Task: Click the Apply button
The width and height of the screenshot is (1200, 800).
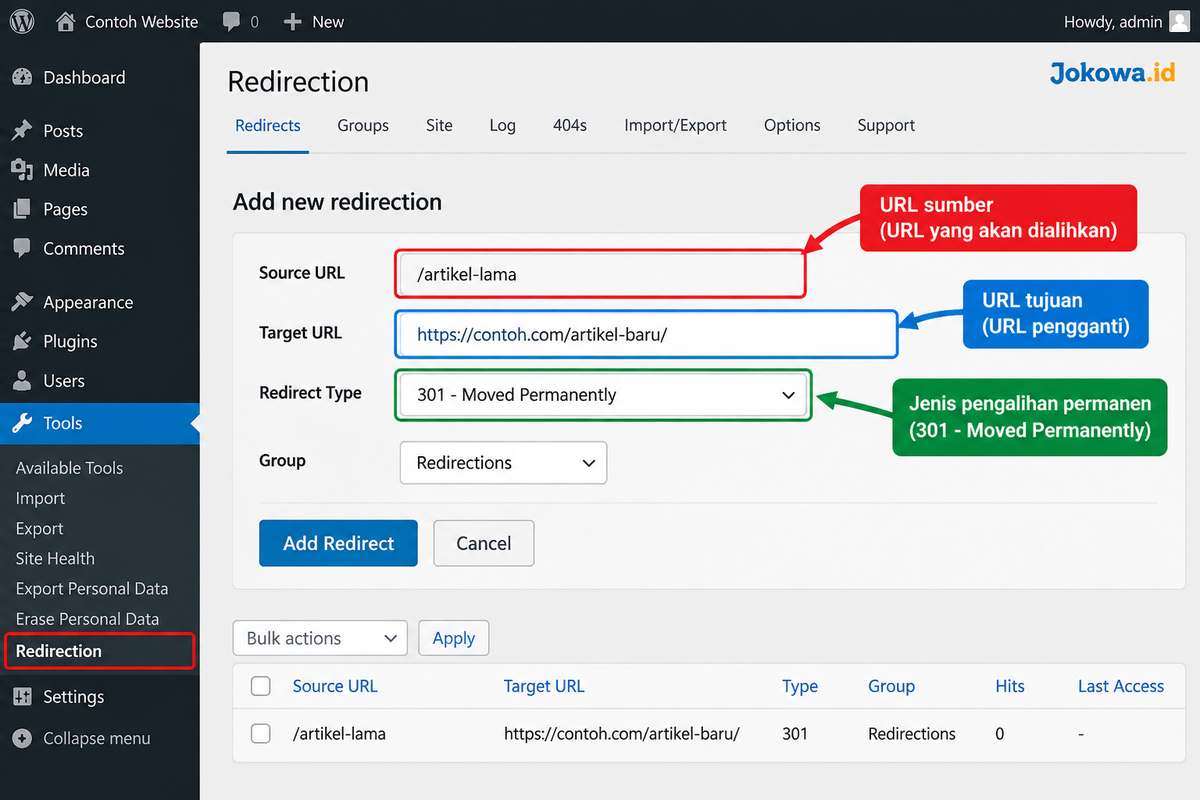Action: pyautogui.click(x=454, y=638)
